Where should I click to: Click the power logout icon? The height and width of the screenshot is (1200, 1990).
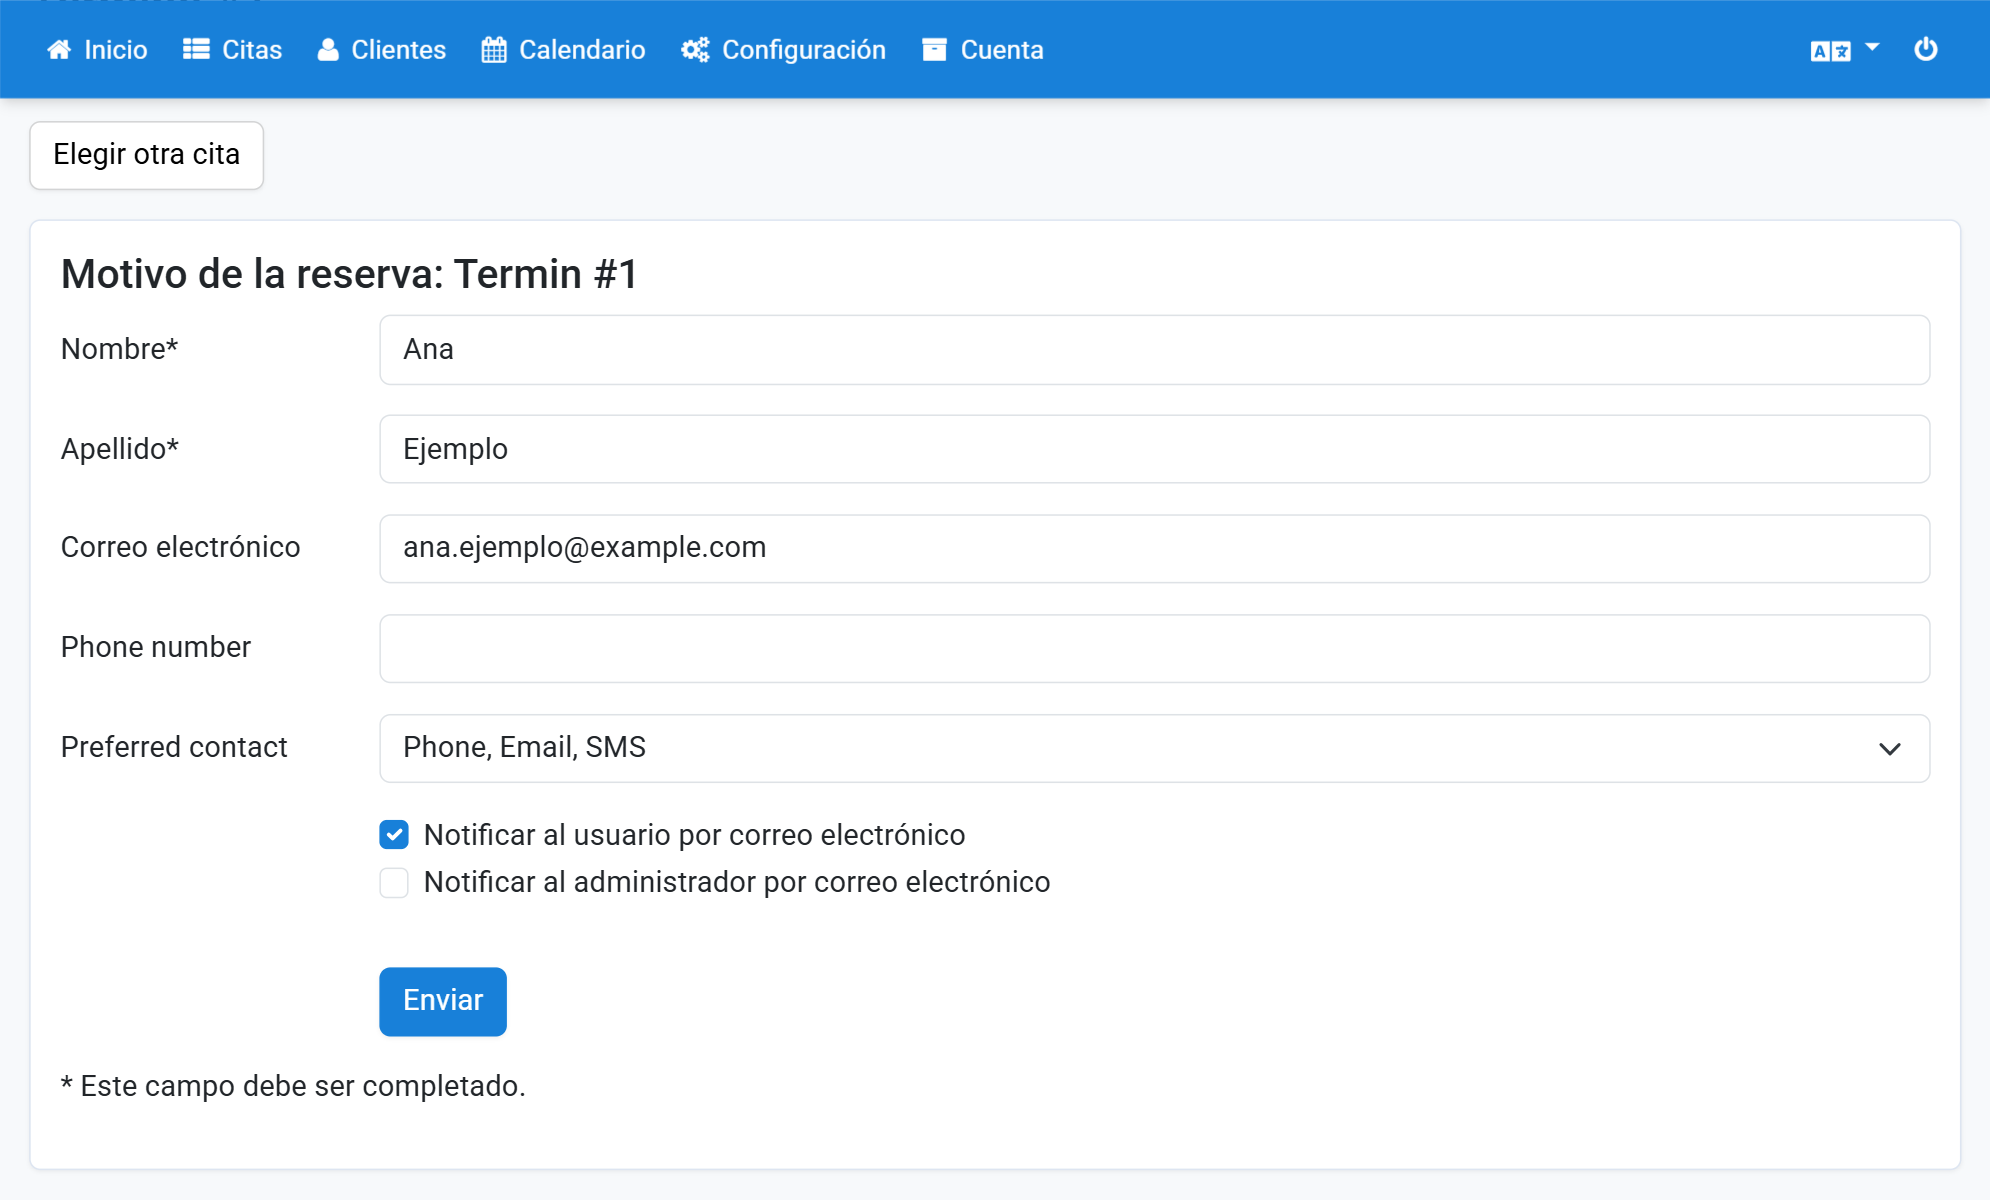tap(1926, 49)
